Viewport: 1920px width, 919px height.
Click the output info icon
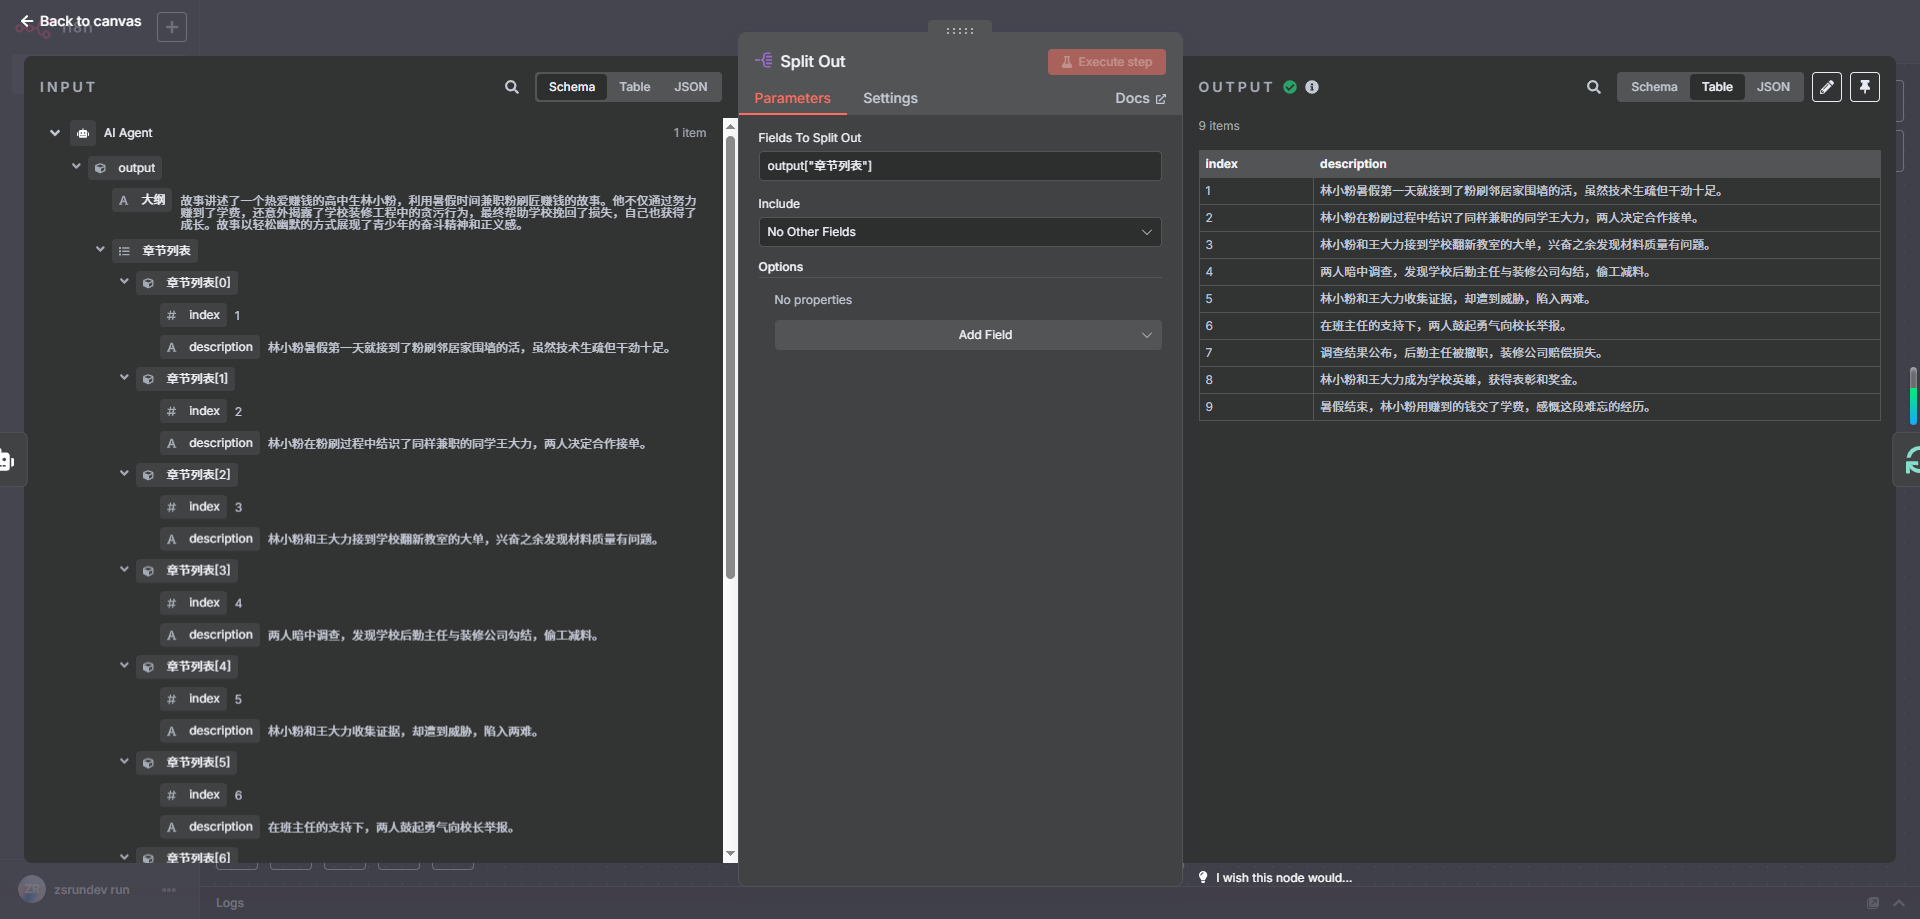click(x=1312, y=87)
